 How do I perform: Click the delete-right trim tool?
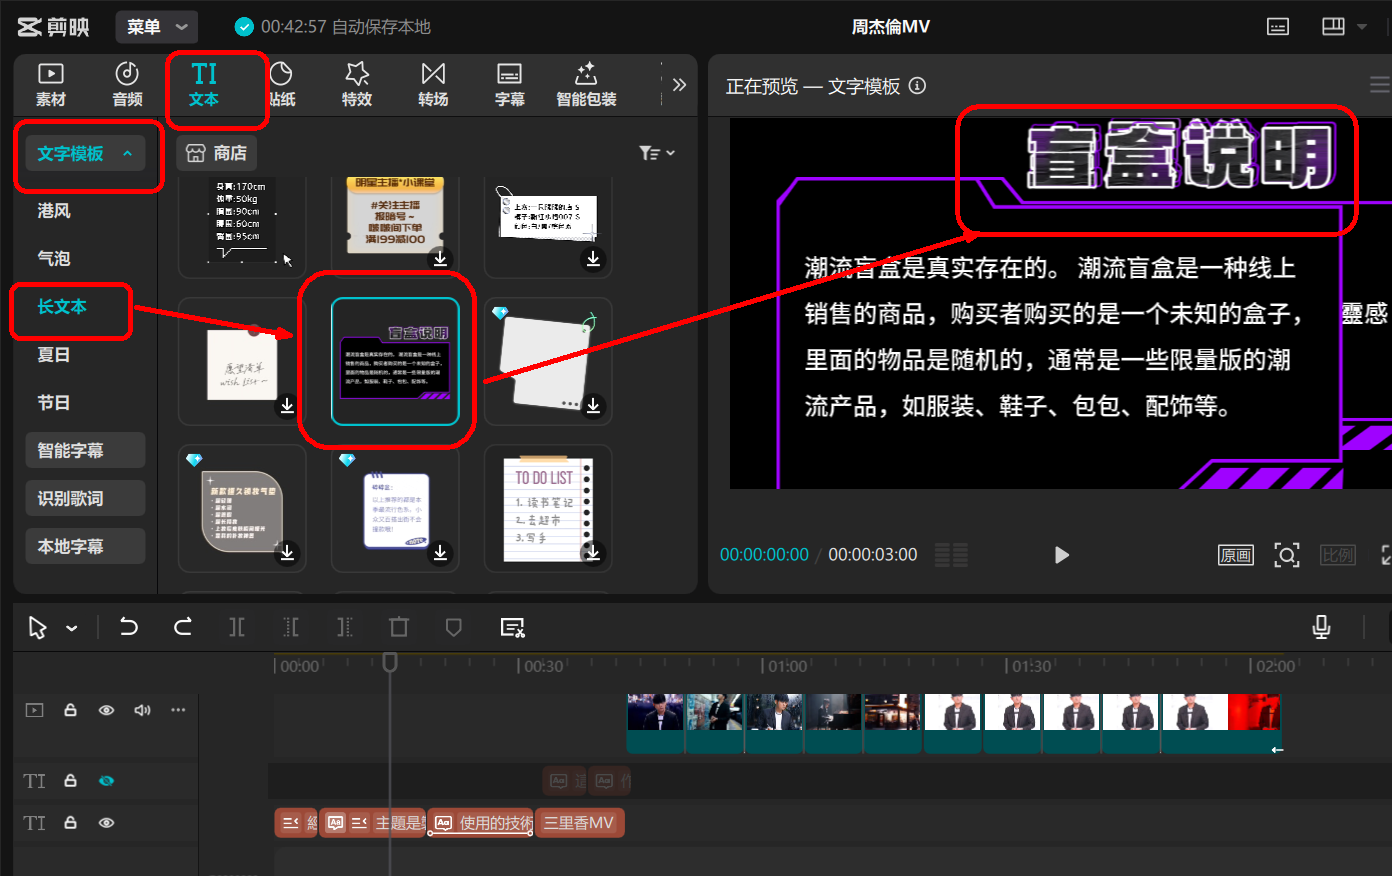point(345,627)
